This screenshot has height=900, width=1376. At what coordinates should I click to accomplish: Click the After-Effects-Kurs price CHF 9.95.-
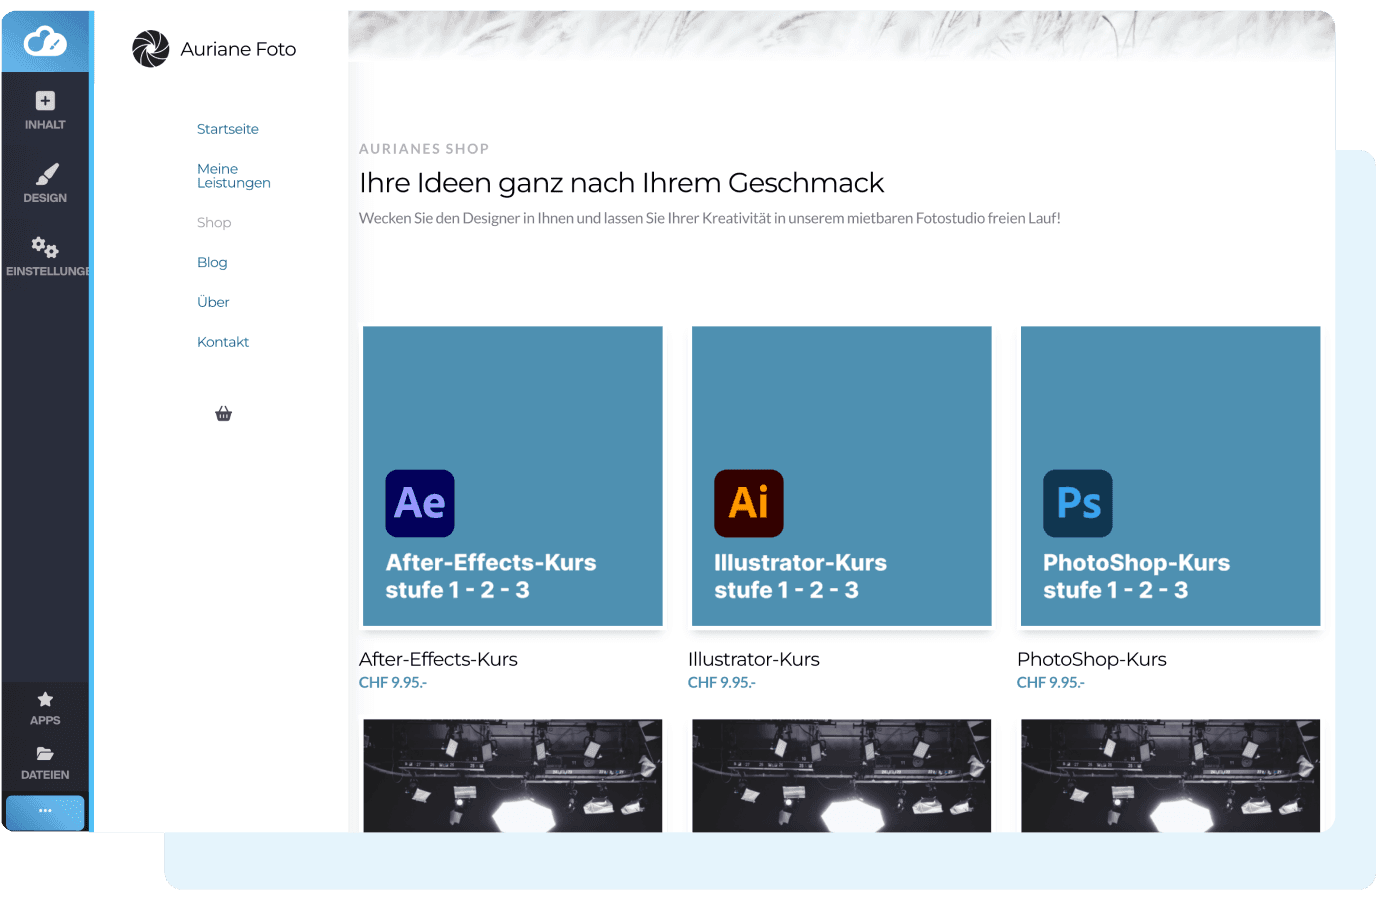pos(393,683)
